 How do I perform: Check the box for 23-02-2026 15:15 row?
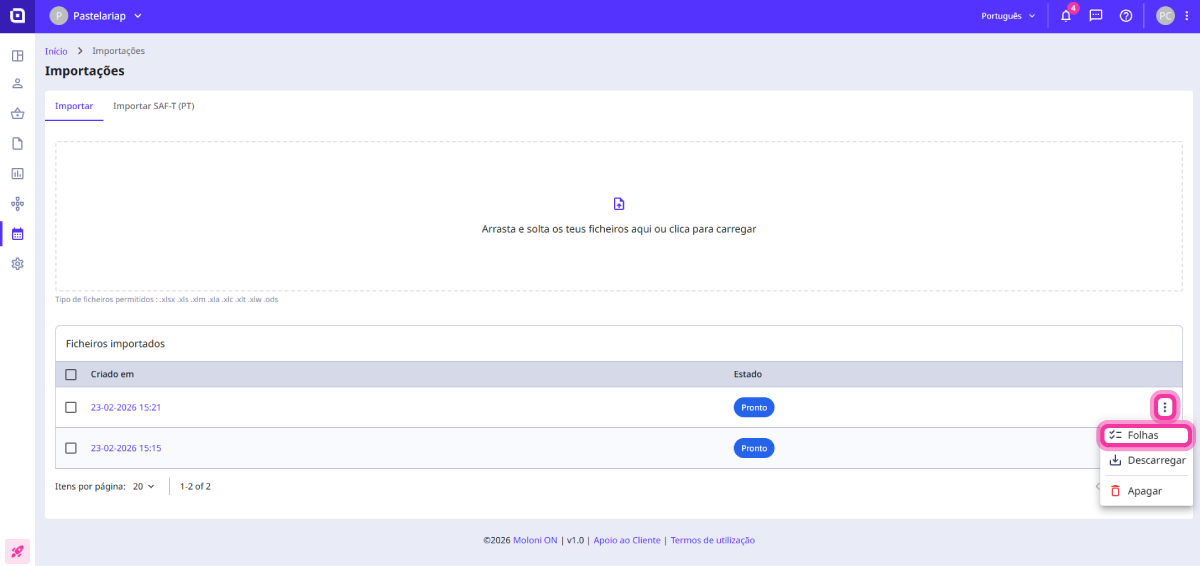[71, 448]
